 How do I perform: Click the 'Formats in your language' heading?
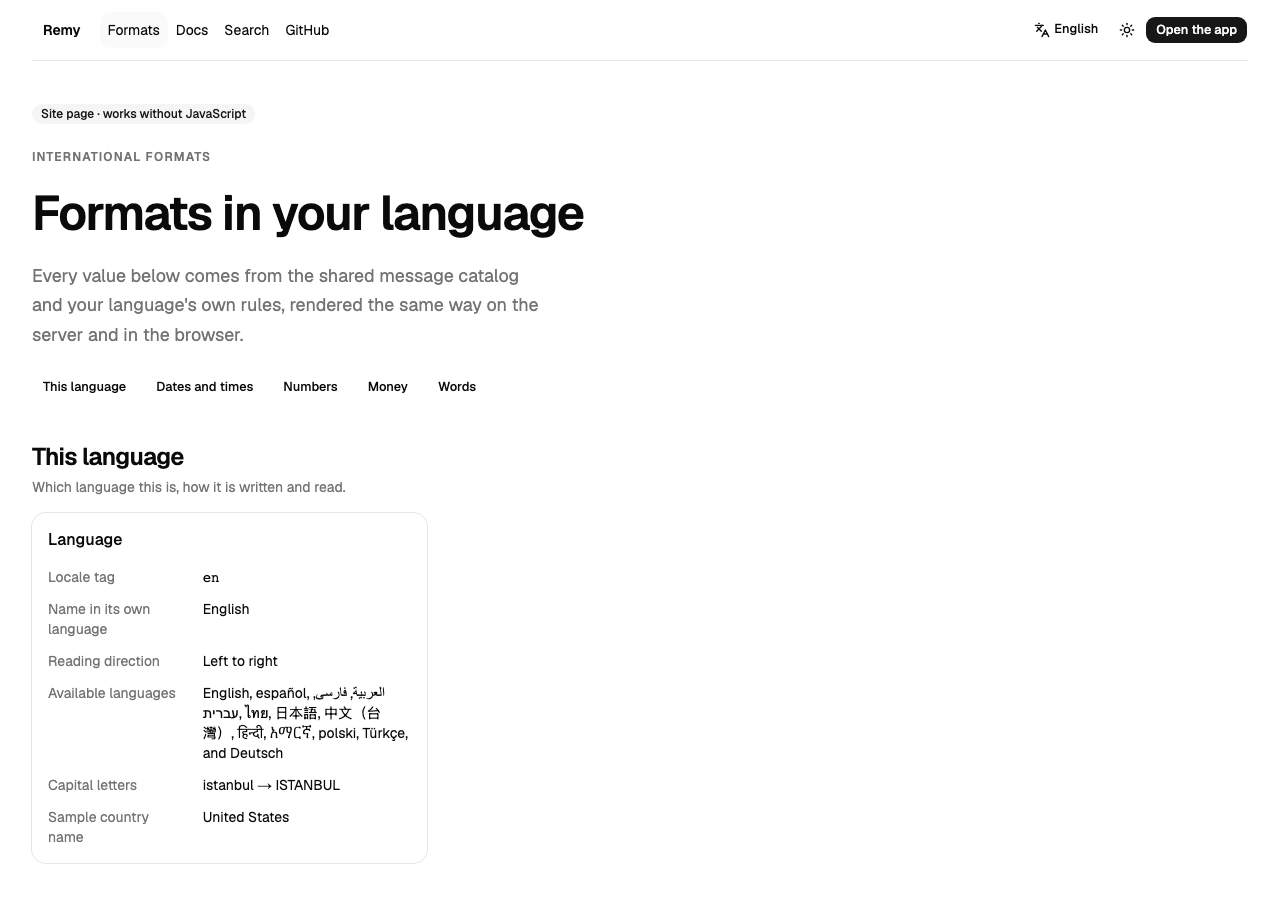tap(308, 213)
